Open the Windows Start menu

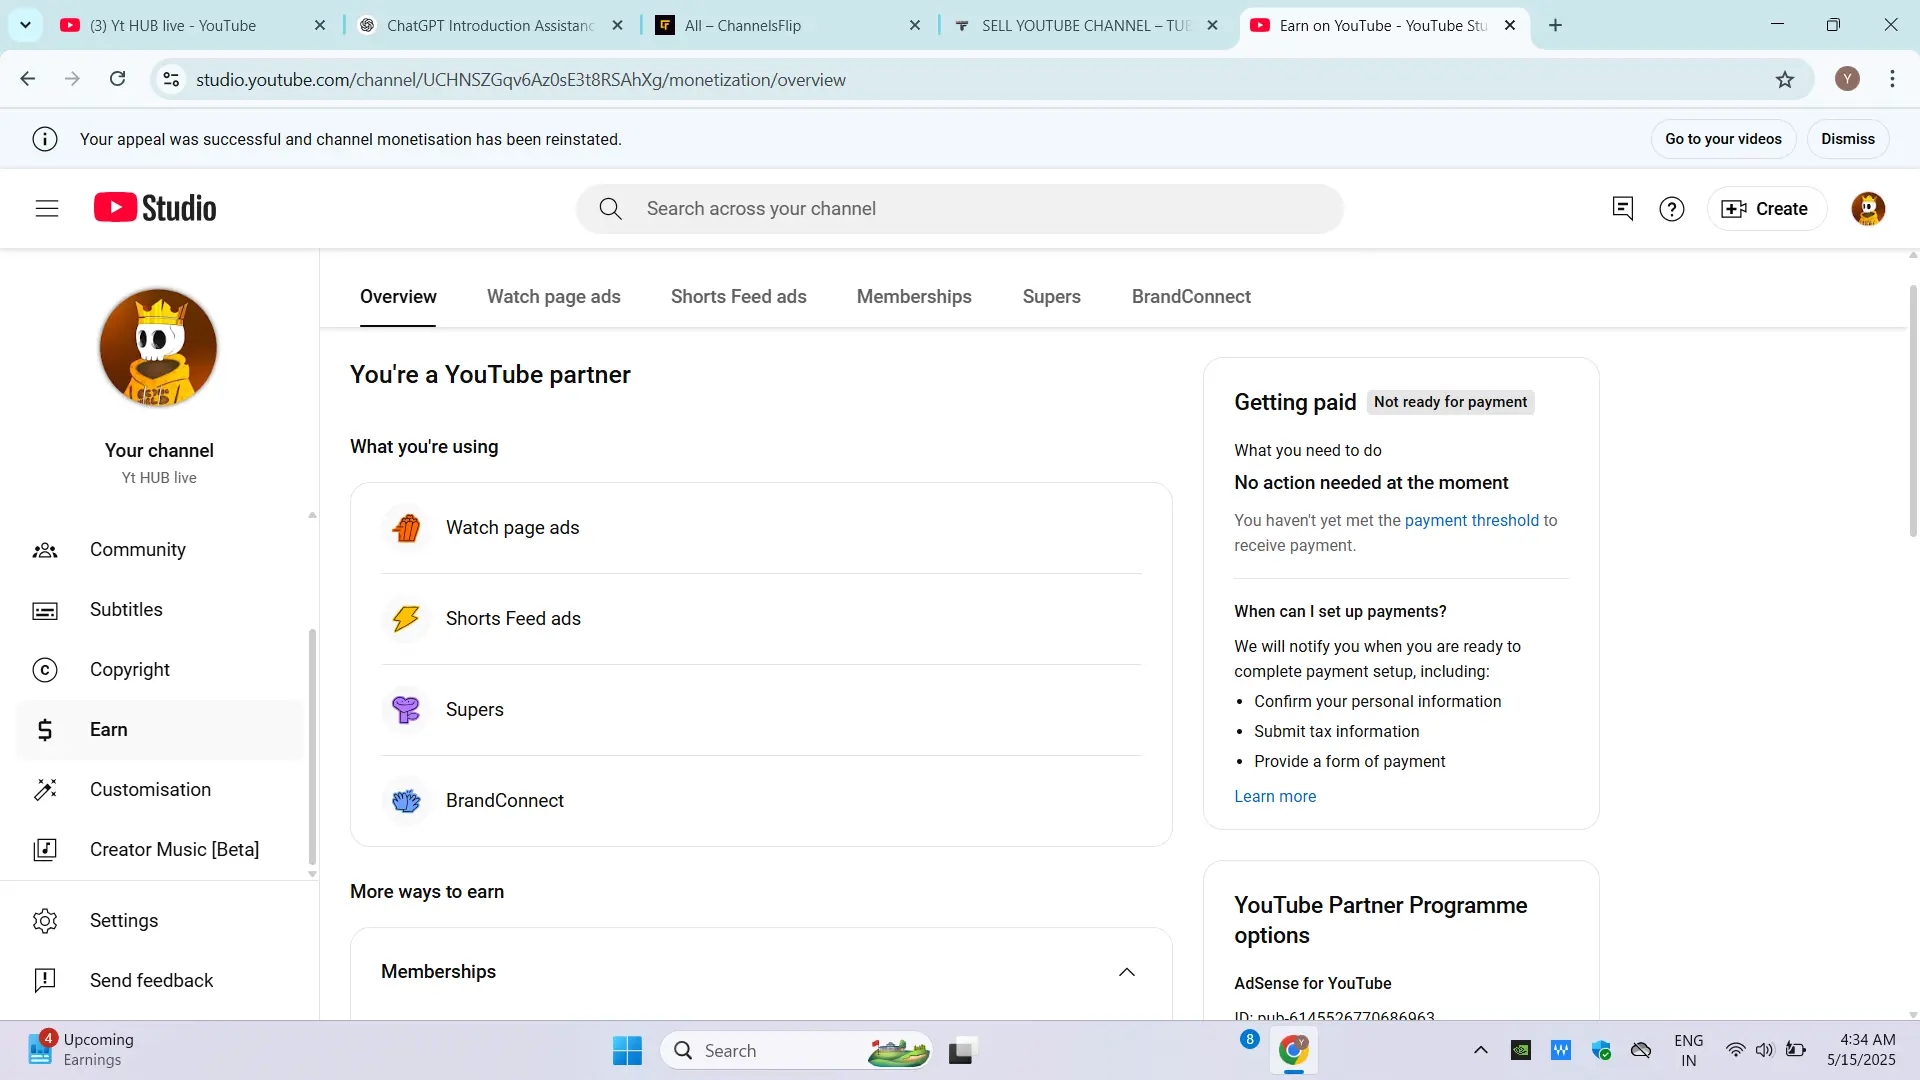pos(627,1051)
